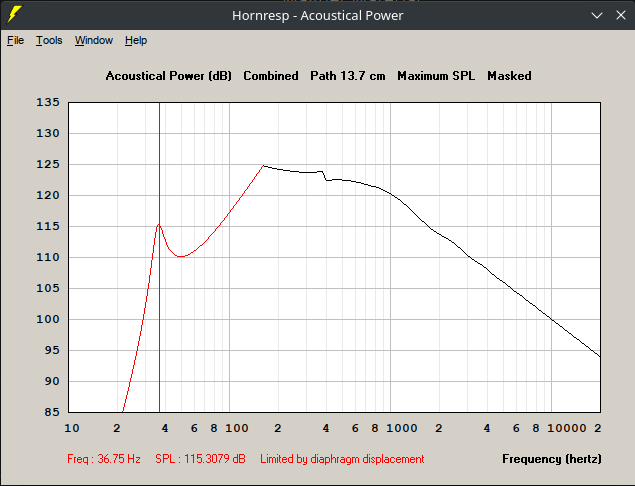Screen dimensions: 635x486
Task: Click the 85 value on the dB axis
Action: pos(51,412)
